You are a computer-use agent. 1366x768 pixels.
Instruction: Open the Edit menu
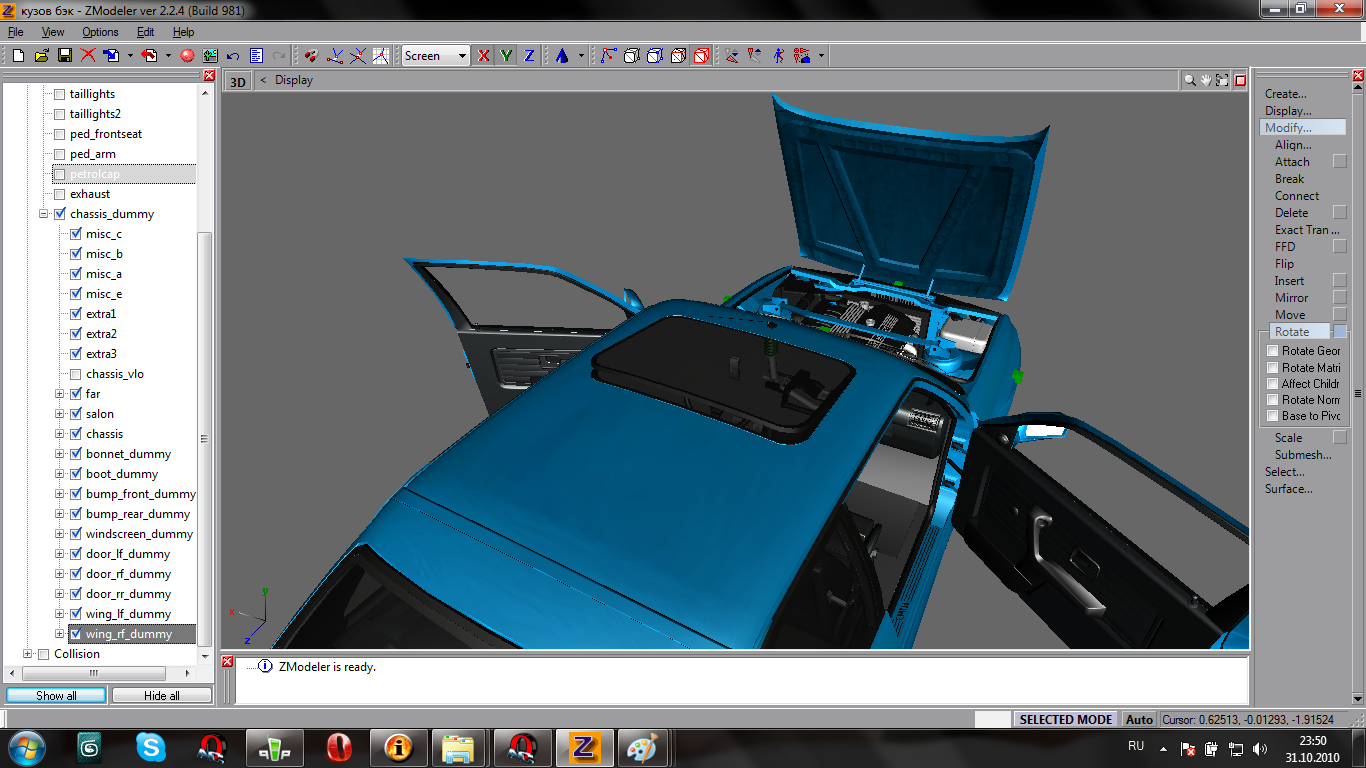pos(146,32)
